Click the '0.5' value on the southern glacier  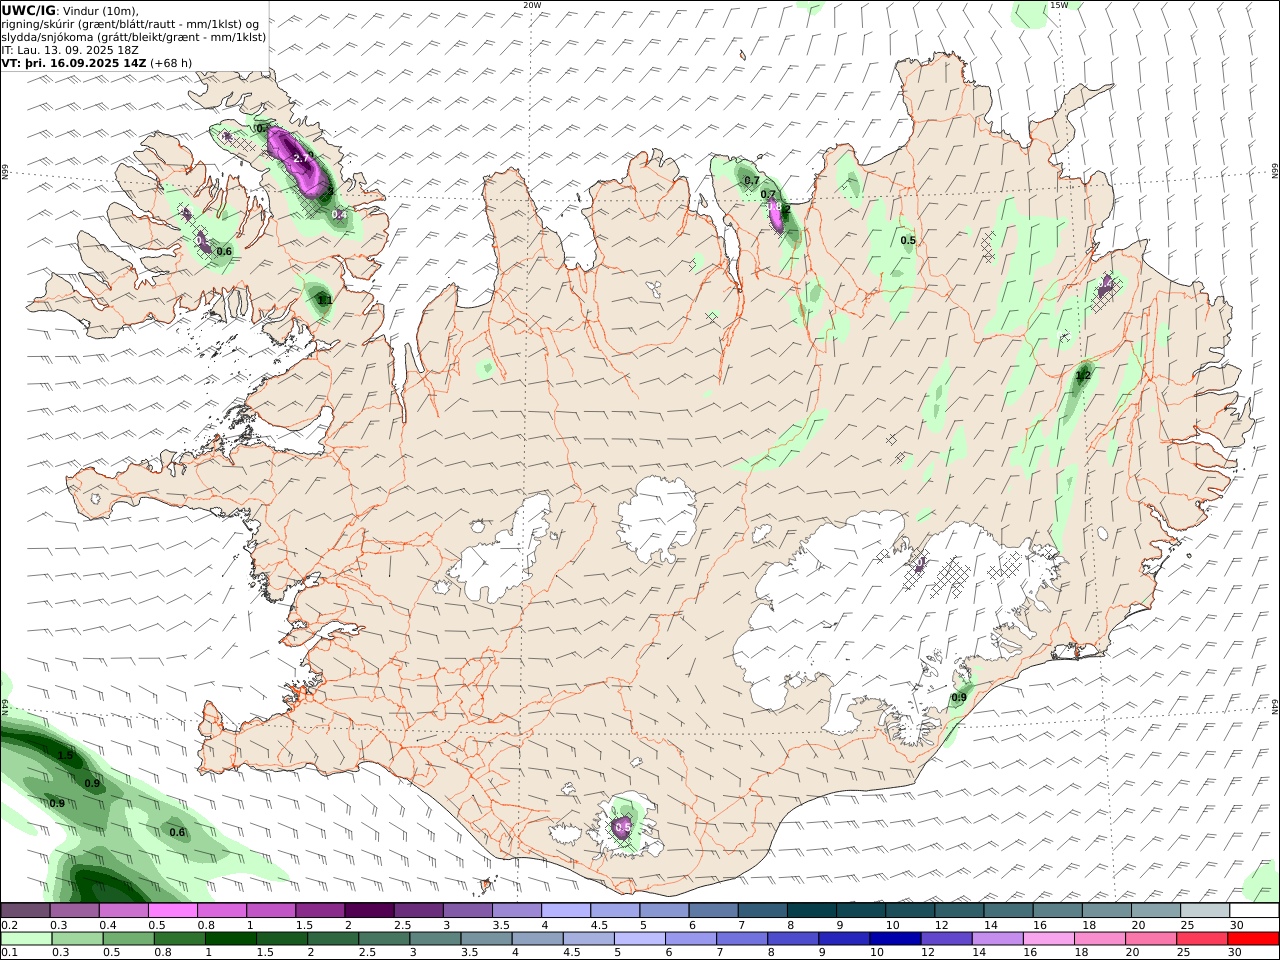click(623, 827)
